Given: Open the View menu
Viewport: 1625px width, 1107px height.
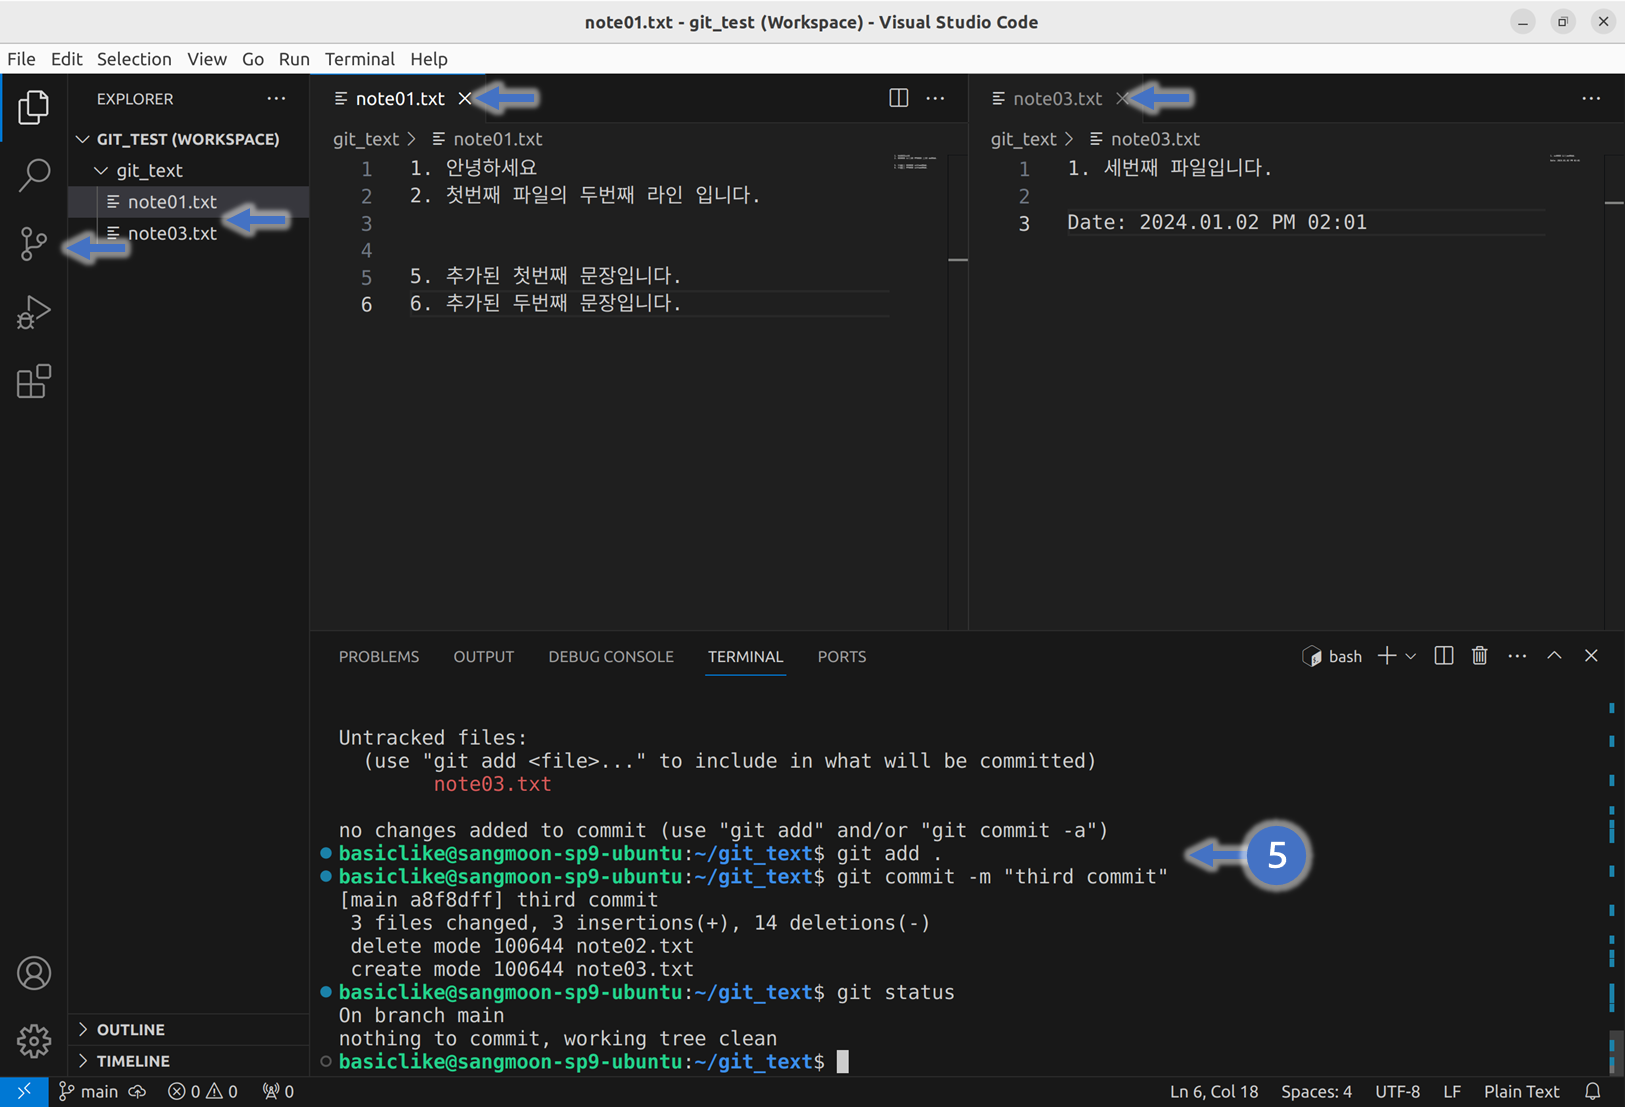Looking at the screenshot, I should [206, 59].
